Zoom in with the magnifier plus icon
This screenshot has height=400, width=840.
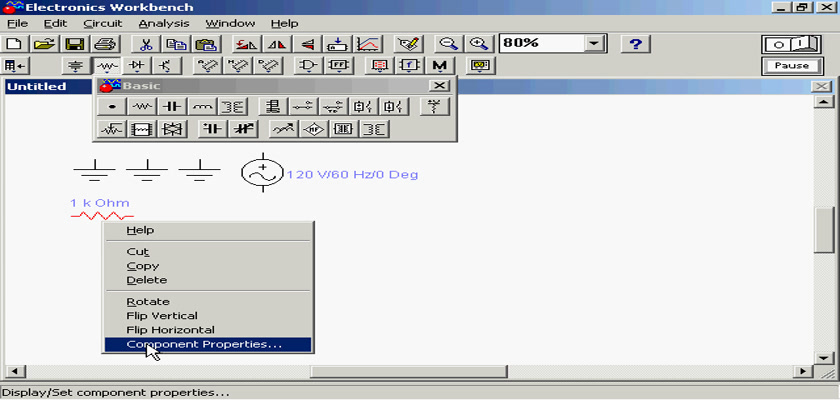479,44
